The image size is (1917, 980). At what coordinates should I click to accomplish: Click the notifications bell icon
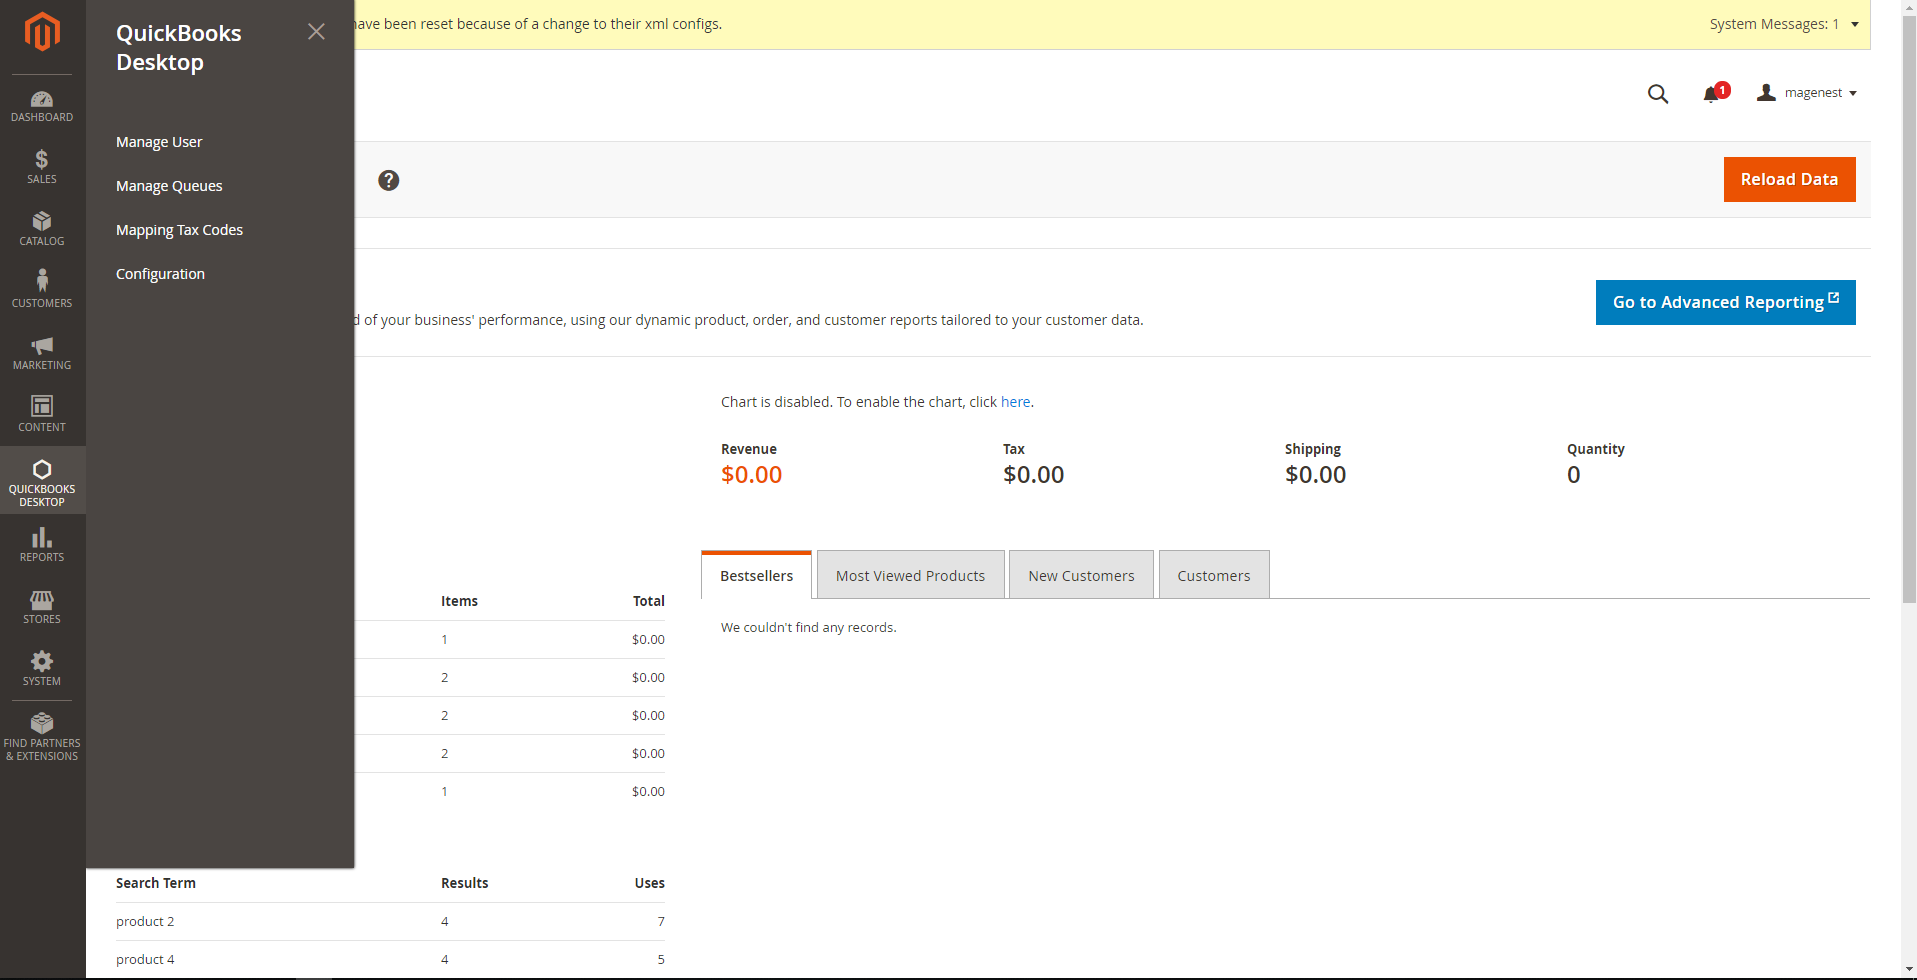(1712, 94)
